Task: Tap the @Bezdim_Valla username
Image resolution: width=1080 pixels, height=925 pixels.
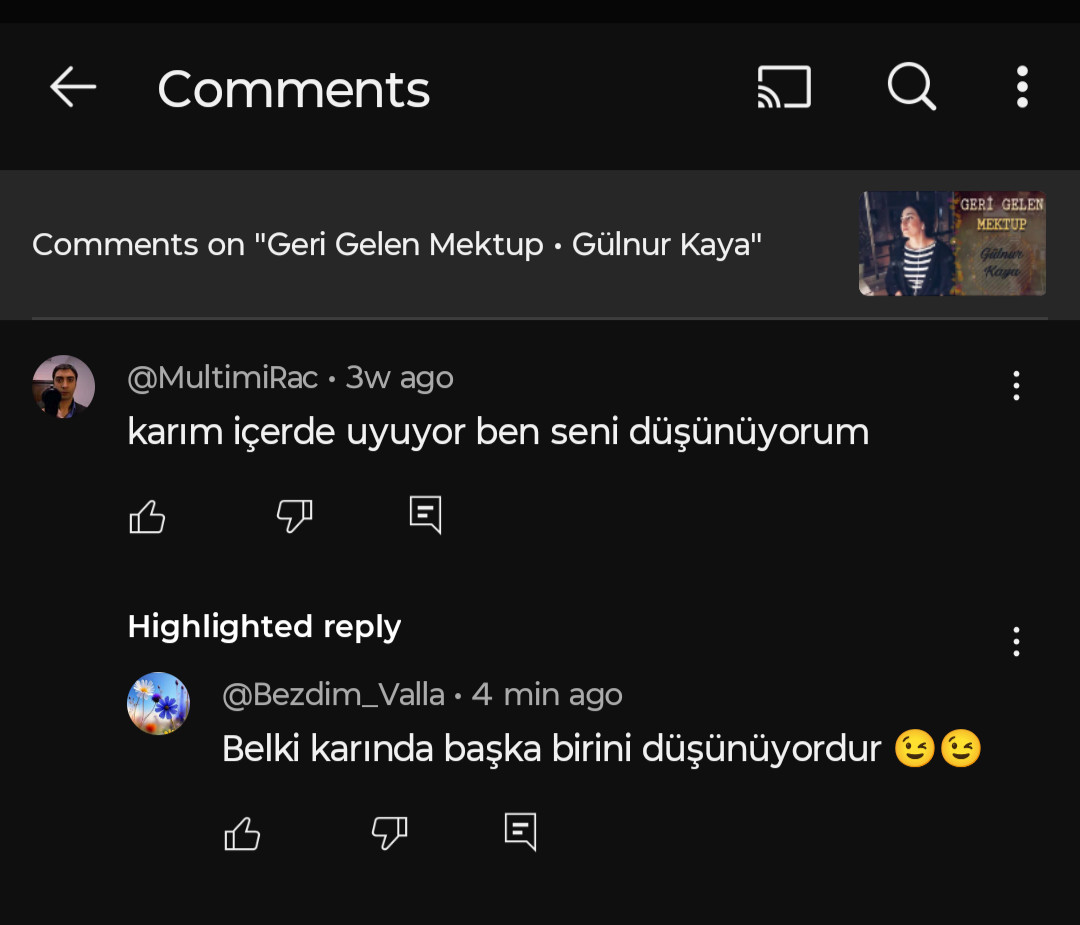Action: tap(333, 695)
